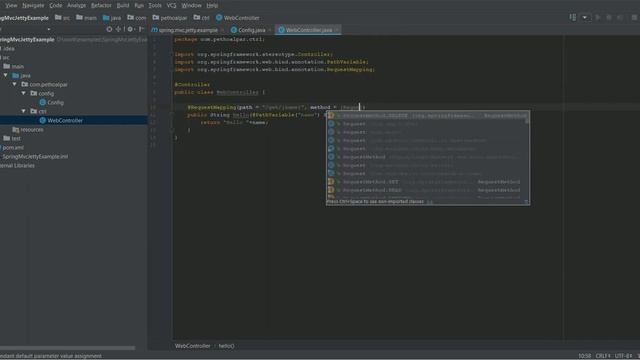Open the Build menu
Screen dimensions: 640x360
[x=122, y=5]
